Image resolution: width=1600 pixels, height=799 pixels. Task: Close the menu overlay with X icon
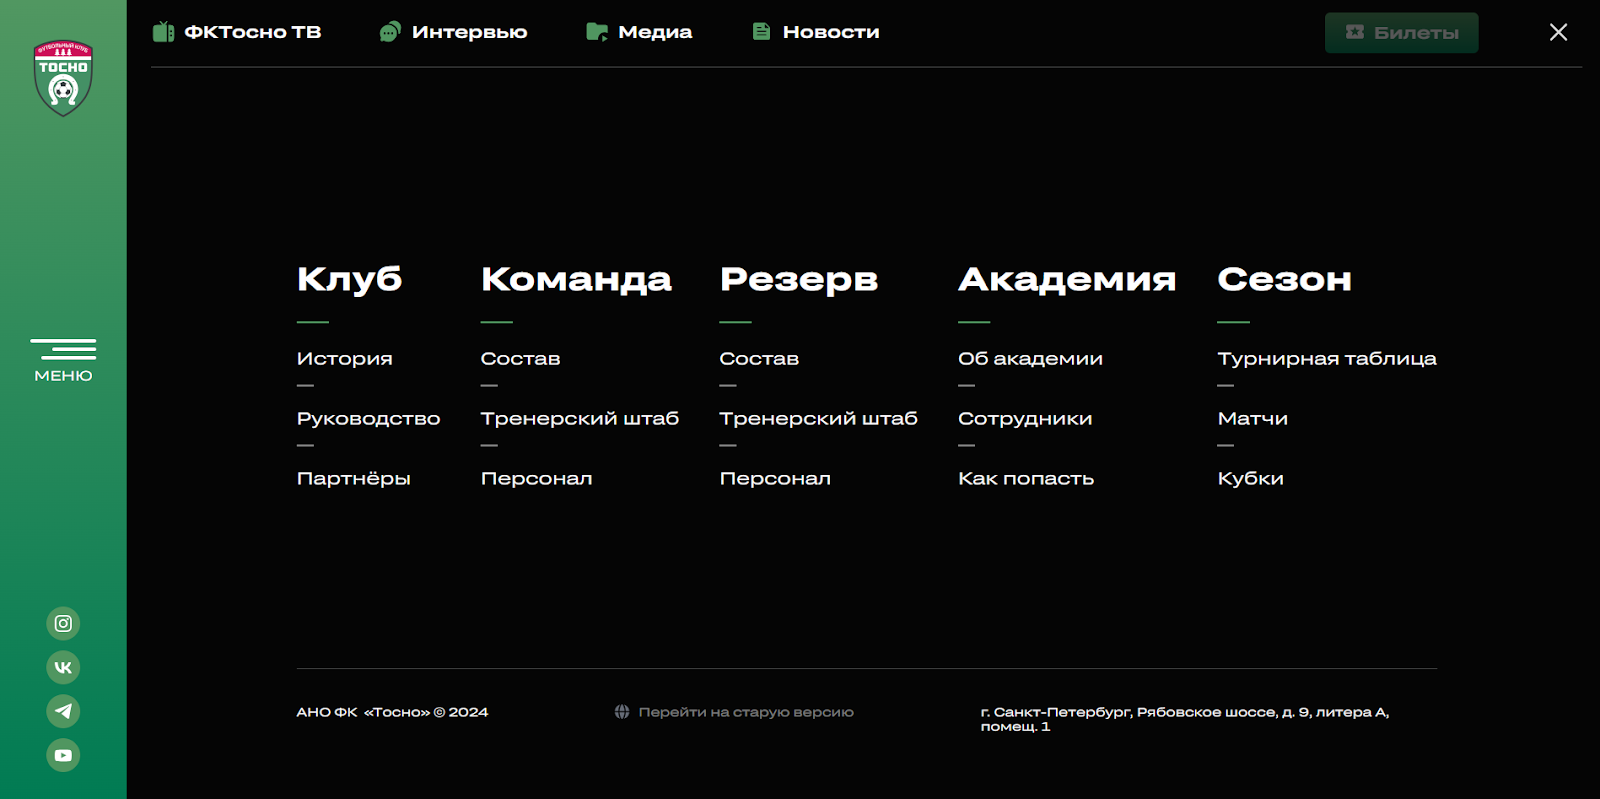click(x=1558, y=32)
